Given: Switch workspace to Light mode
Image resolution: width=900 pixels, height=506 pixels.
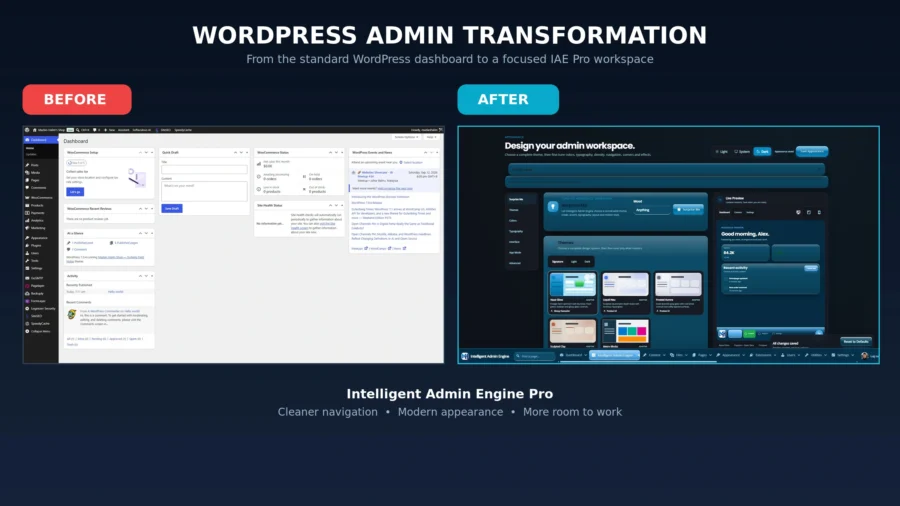Looking at the screenshot, I should click(x=721, y=151).
